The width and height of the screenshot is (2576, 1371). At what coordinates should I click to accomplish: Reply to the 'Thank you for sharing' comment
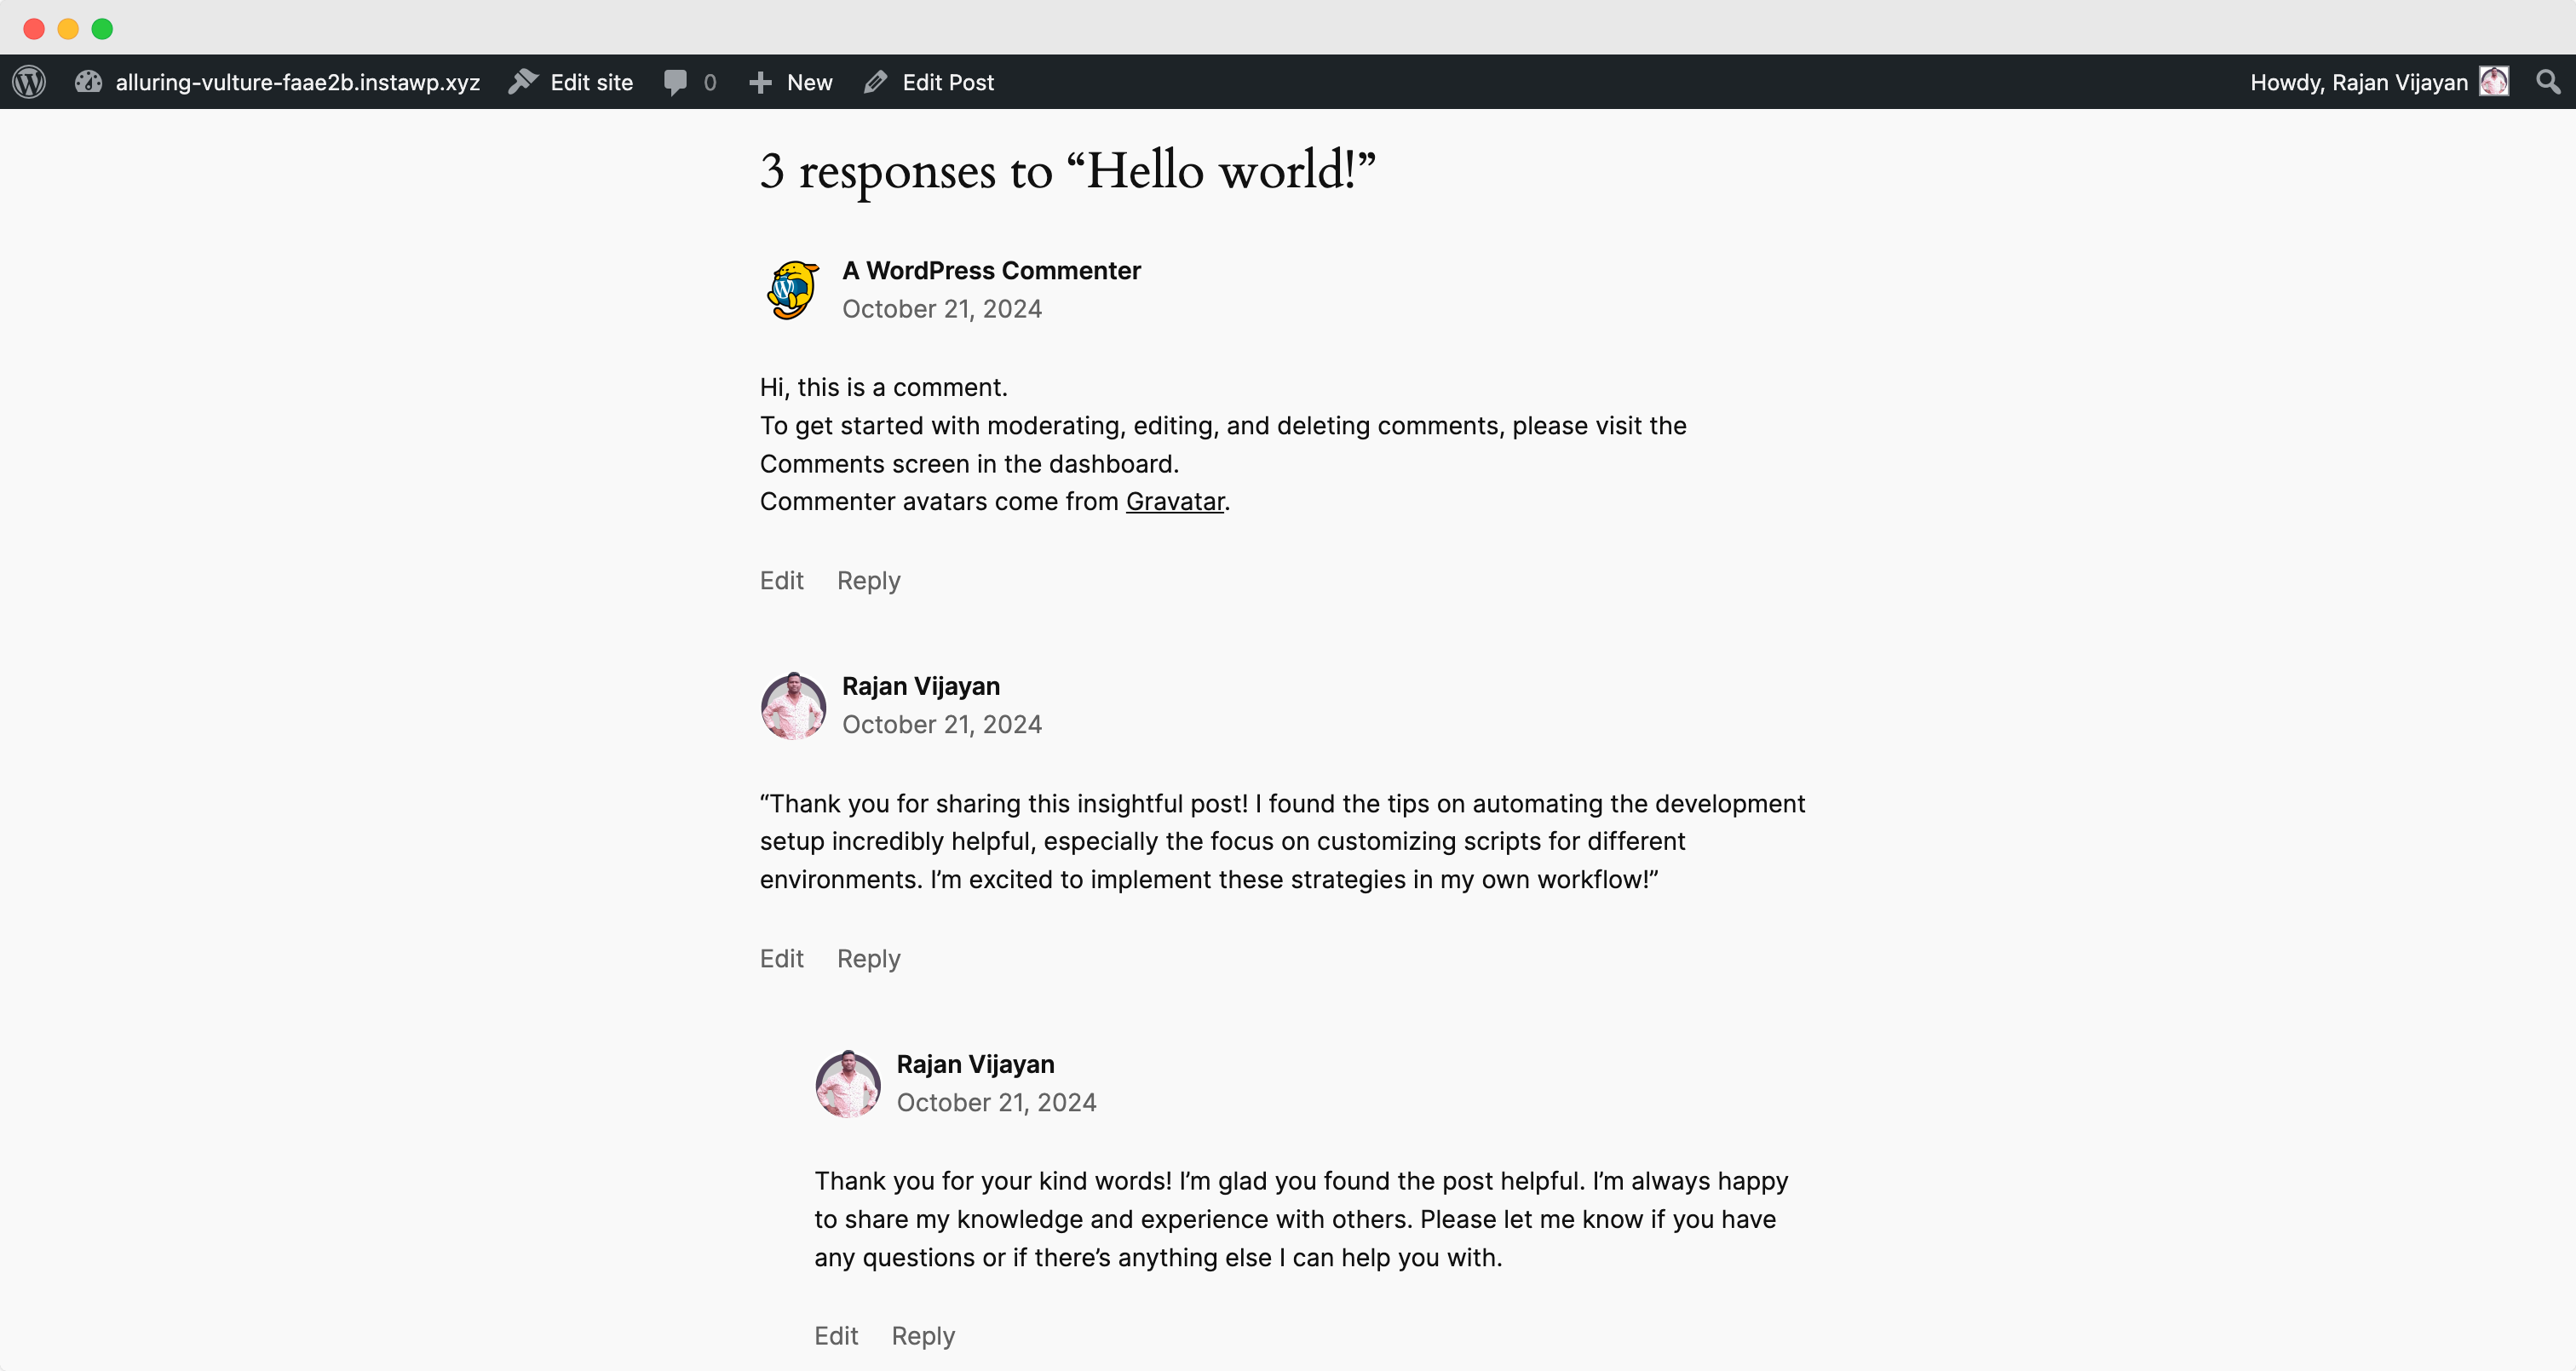point(868,958)
